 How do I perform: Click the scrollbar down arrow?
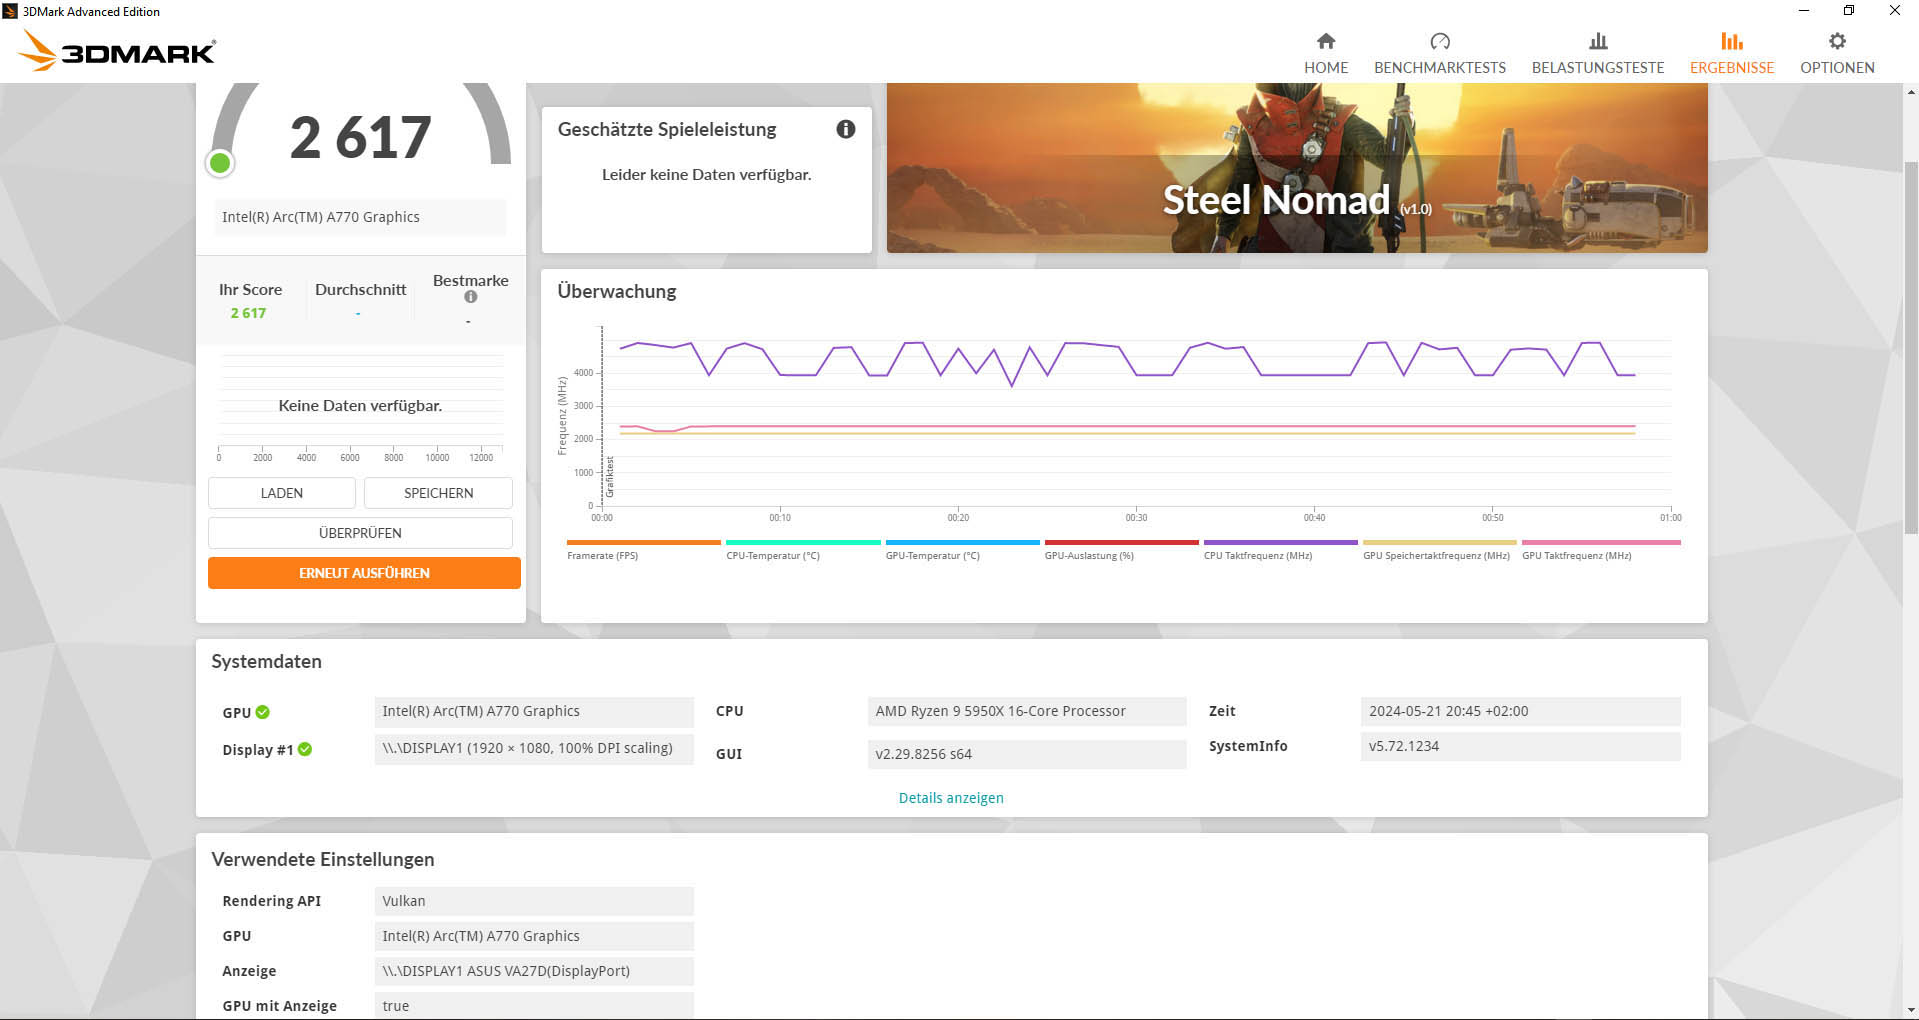coord(1911,1010)
